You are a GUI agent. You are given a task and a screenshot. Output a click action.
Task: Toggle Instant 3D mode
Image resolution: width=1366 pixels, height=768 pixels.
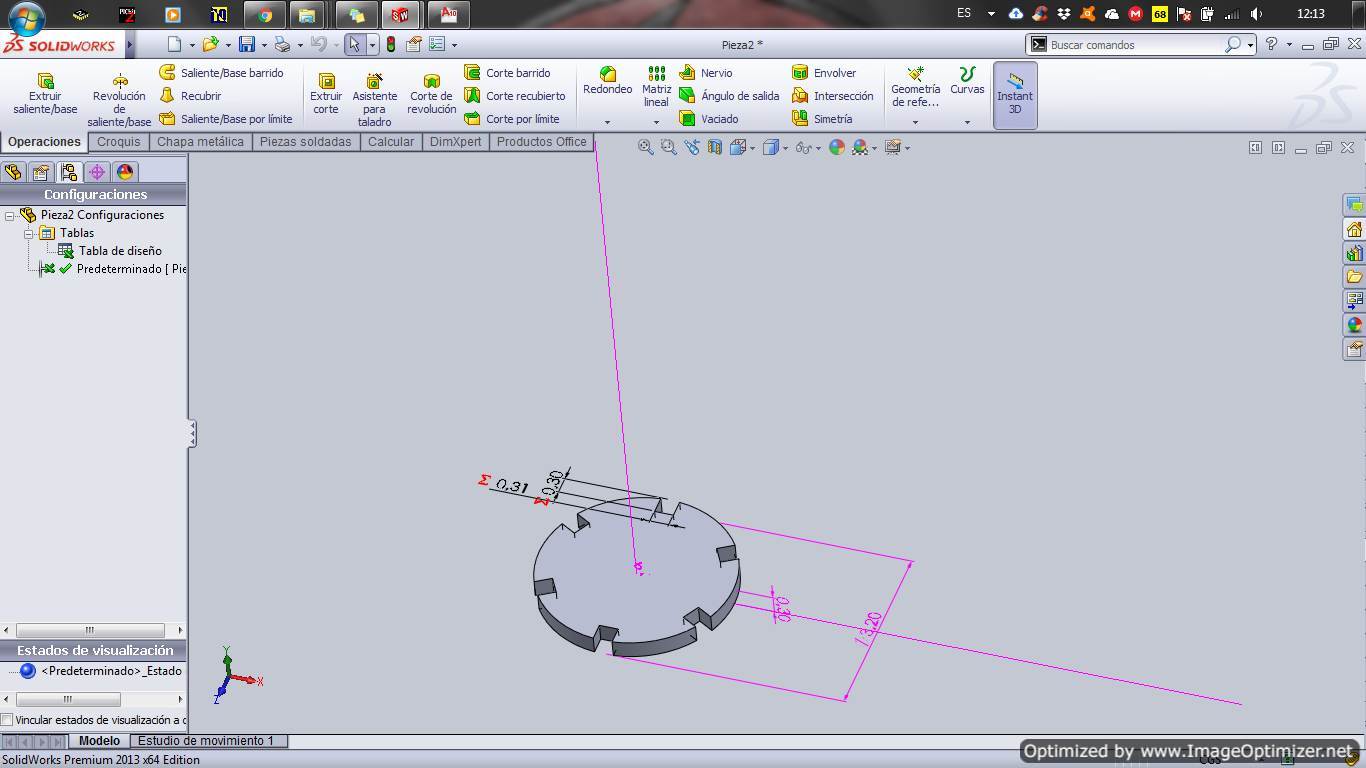1015,95
